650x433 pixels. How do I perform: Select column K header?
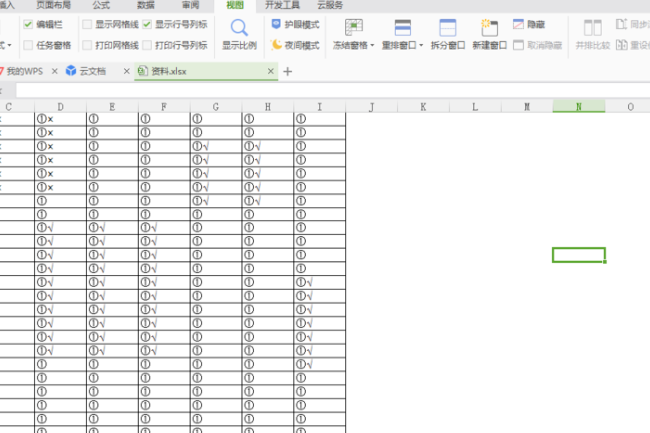(x=423, y=107)
